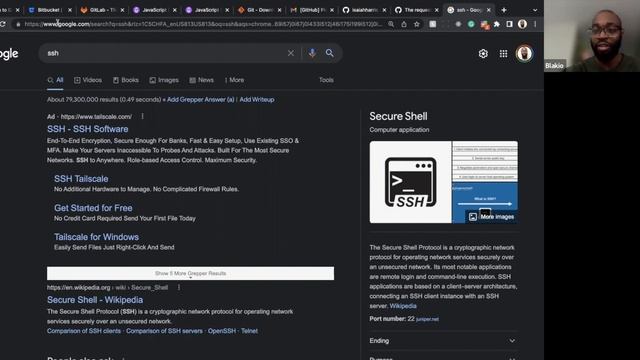Screen dimensions: 640x360
Task: Select the Images search tab
Action: [164, 80]
